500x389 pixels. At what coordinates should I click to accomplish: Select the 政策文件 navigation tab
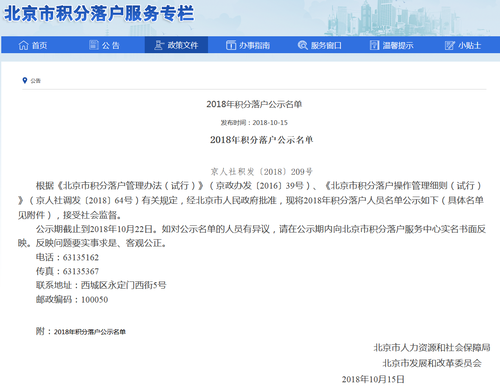point(176,45)
